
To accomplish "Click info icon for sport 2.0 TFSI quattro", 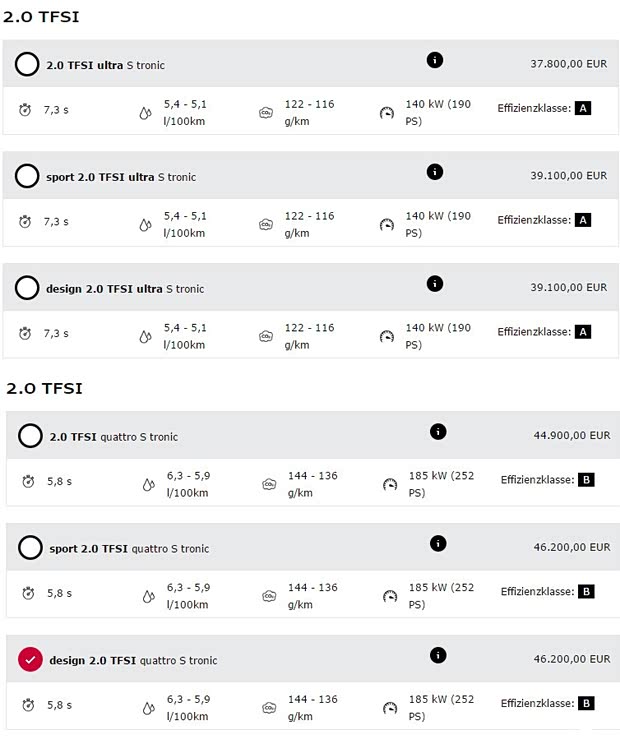I will point(437,544).
